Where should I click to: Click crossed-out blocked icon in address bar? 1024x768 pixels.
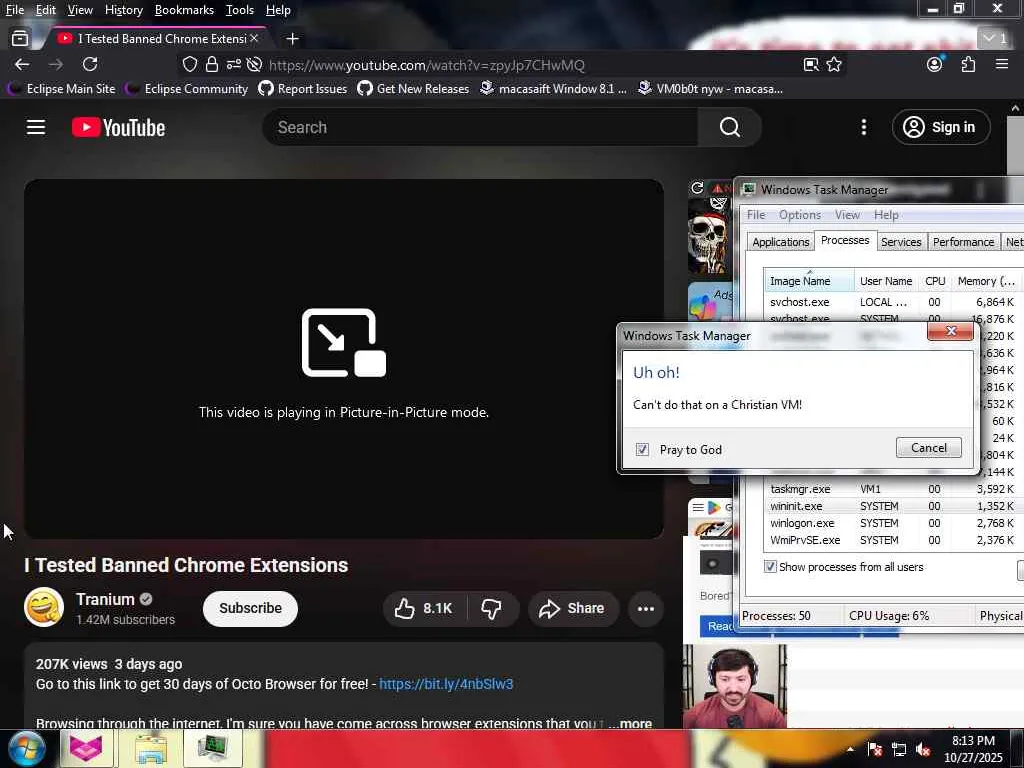255,64
